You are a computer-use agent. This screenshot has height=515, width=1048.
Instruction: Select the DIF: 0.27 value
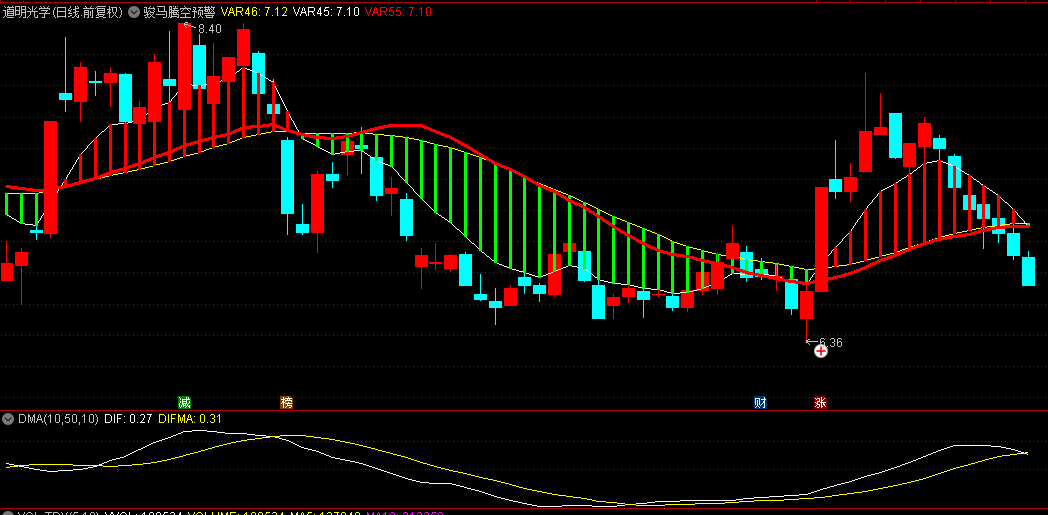[128, 419]
